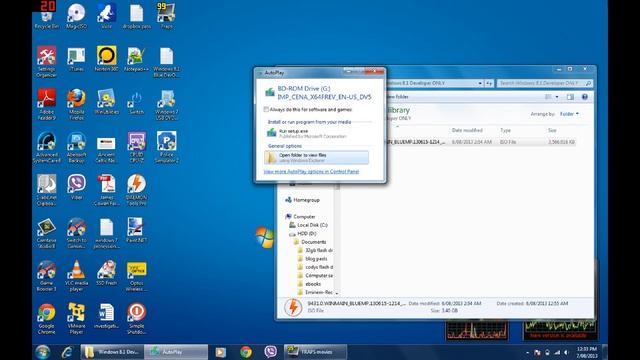Screen dimensions: 640x360
Task: Select the Adobe Reader 9 desktop icon
Action: [x=47, y=105]
